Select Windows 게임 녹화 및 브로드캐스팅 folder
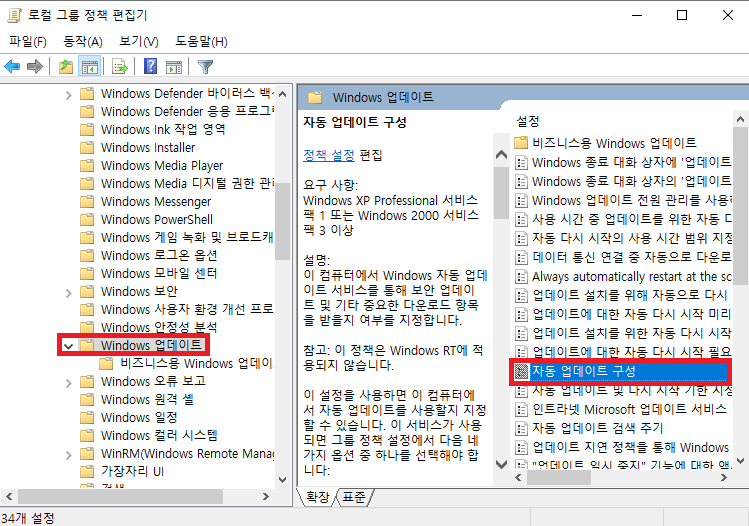 187,237
